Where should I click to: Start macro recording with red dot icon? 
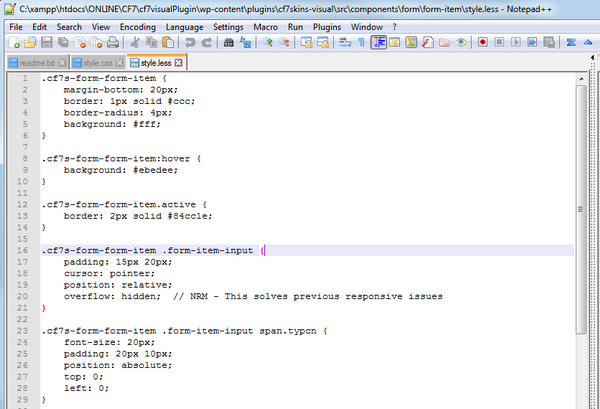coord(482,43)
